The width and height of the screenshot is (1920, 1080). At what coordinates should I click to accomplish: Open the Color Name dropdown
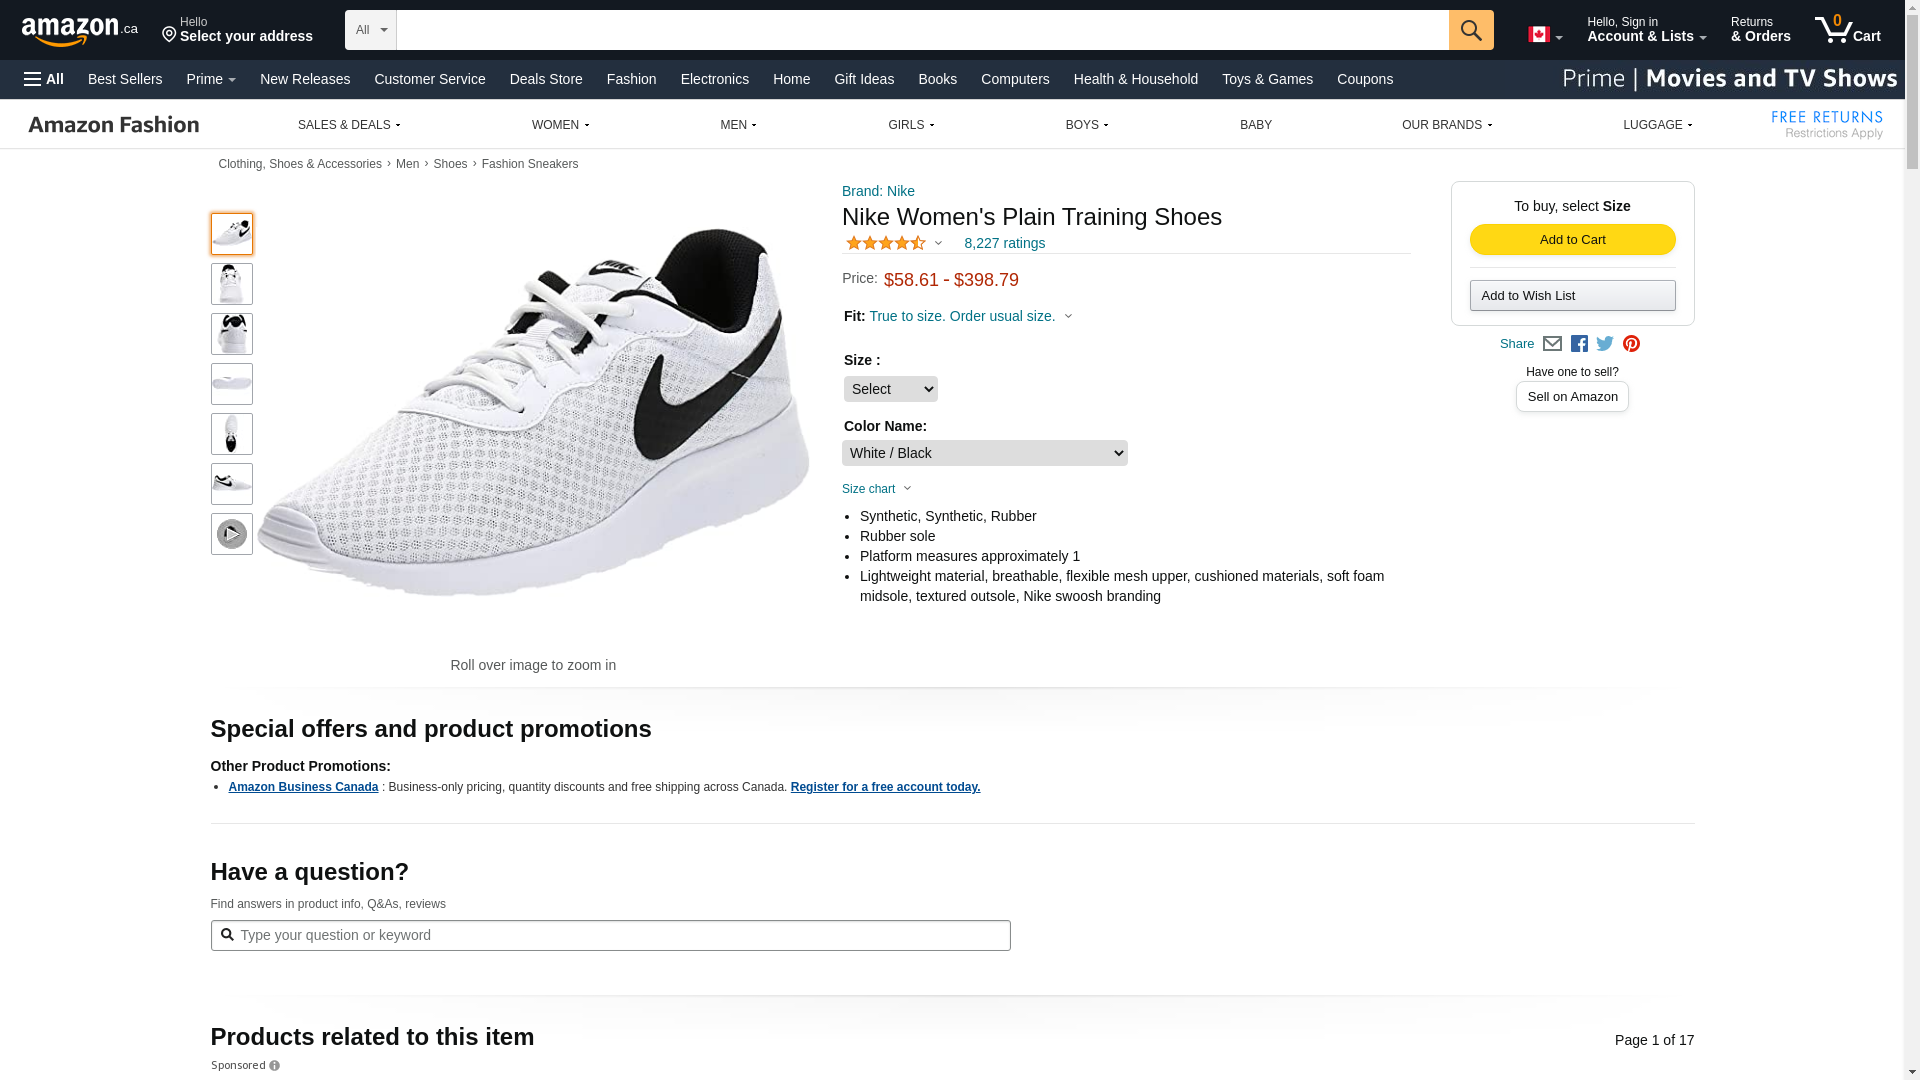(x=985, y=453)
